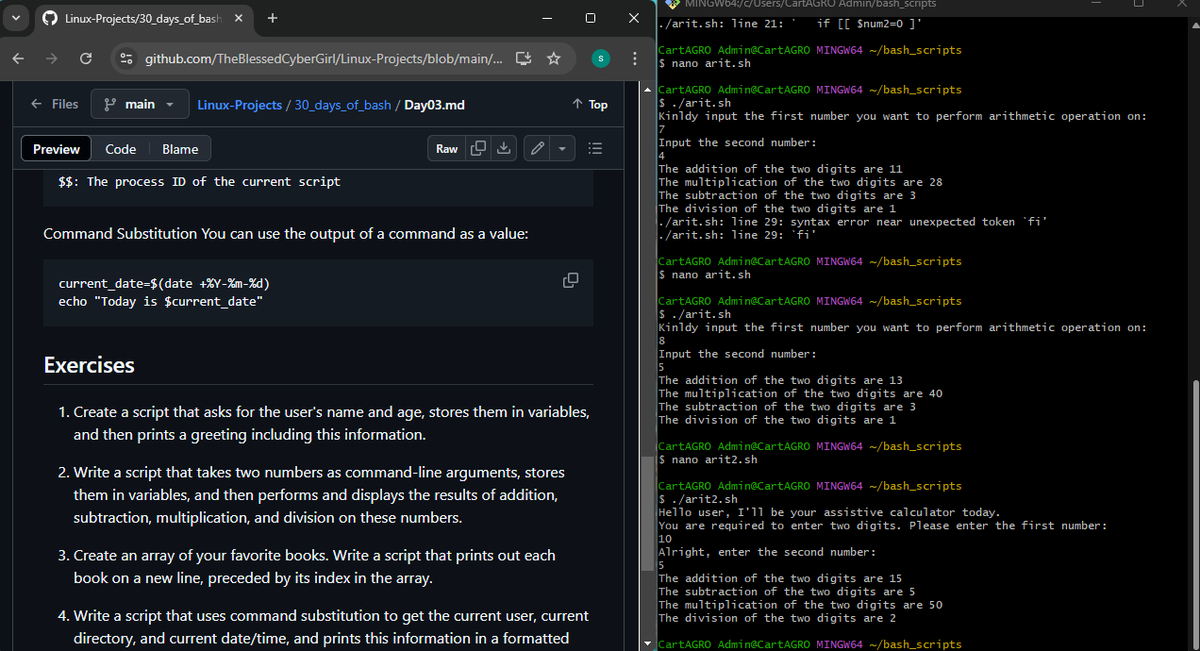Image resolution: width=1200 pixels, height=651 pixels.
Task: Switch to the Blame tab
Action: [179, 148]
